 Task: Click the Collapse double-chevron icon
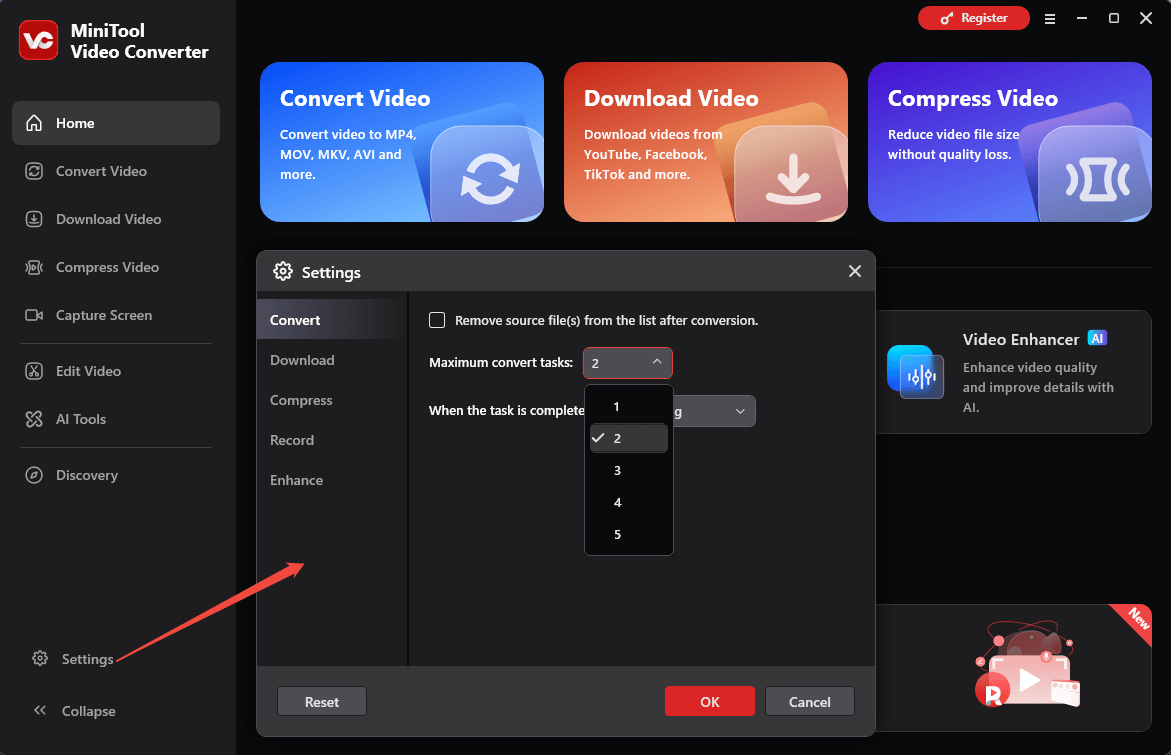[x=40, y=710]
